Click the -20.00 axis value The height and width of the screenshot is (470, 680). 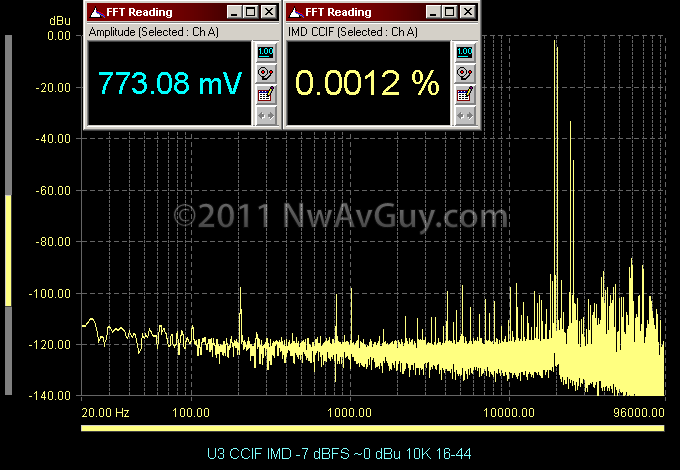[53, 88]
